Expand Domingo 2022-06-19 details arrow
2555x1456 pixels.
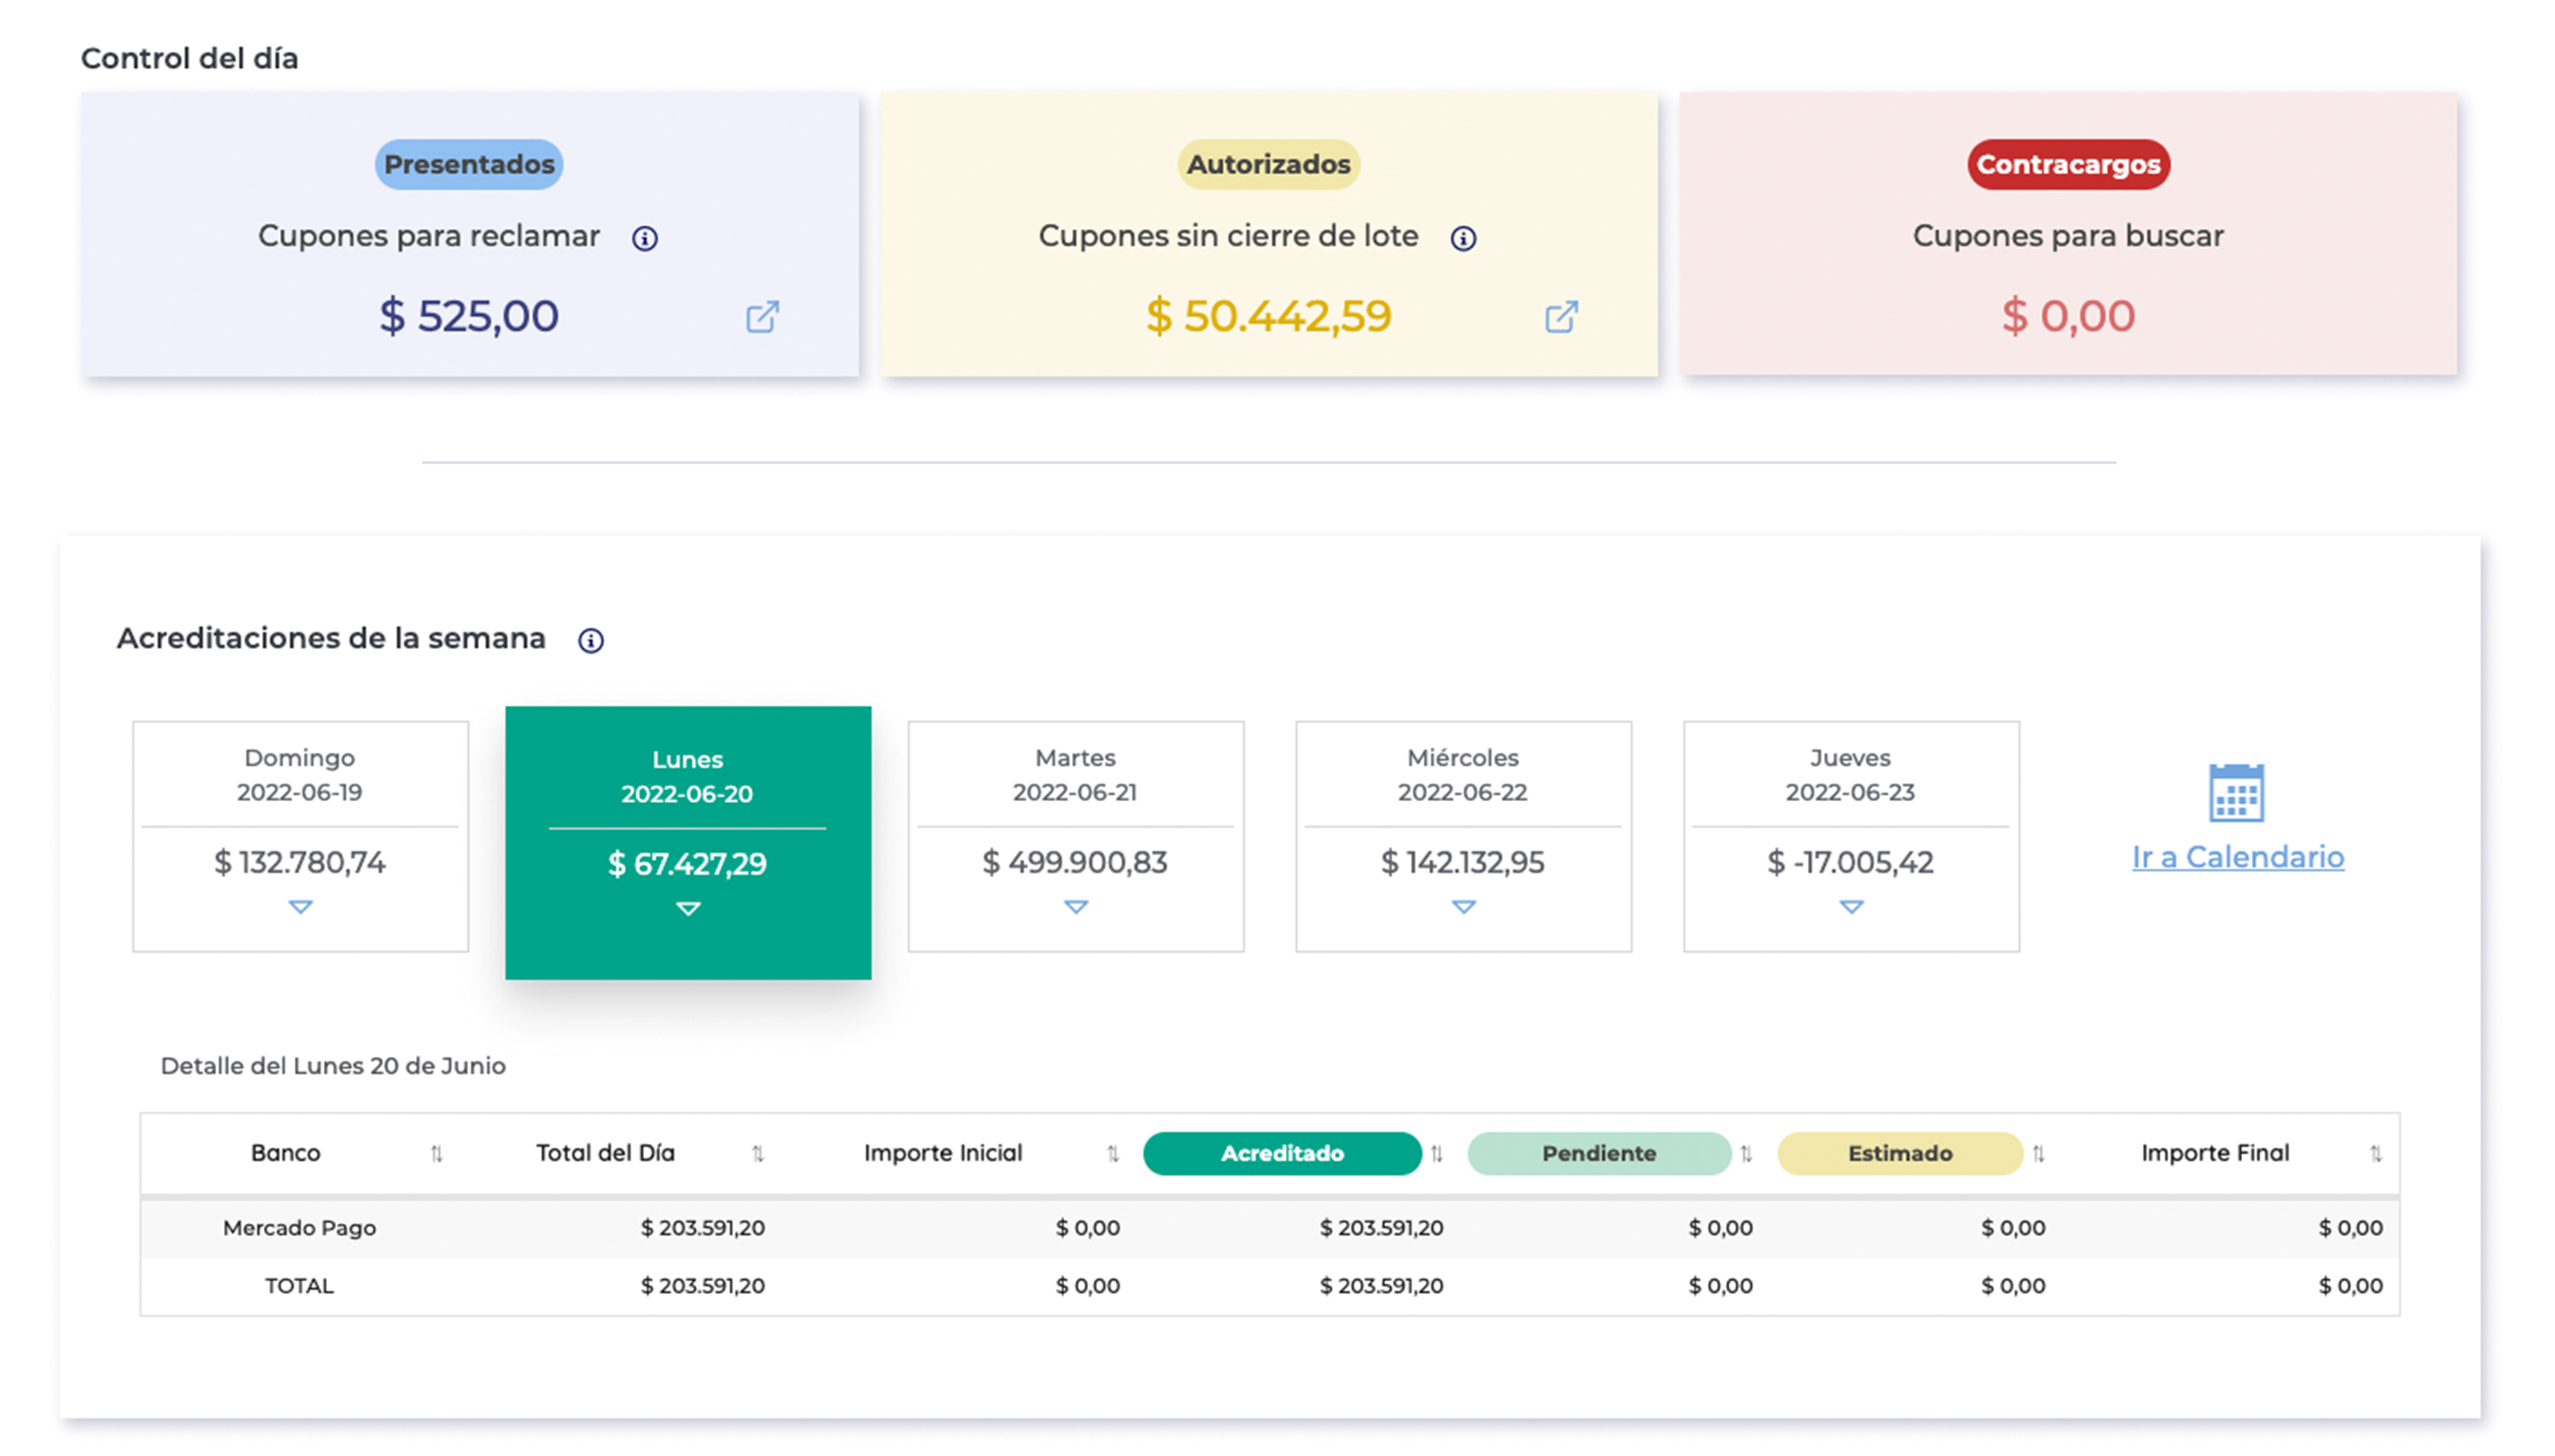(x=300, y=907)
